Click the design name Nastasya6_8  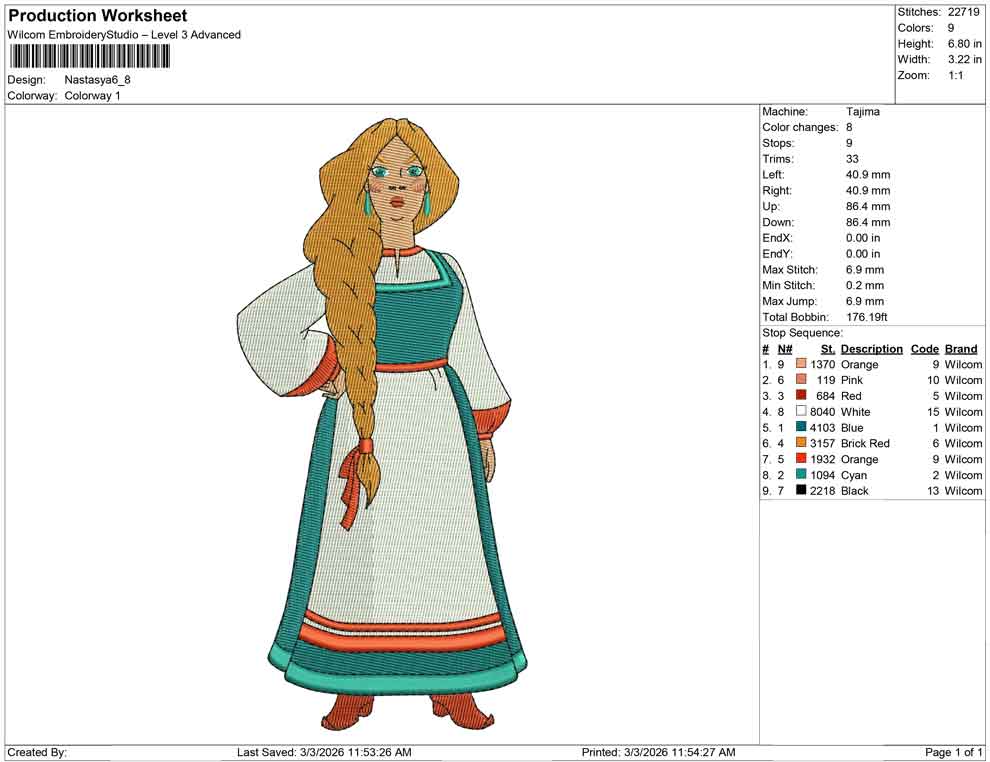coord(97,80)
